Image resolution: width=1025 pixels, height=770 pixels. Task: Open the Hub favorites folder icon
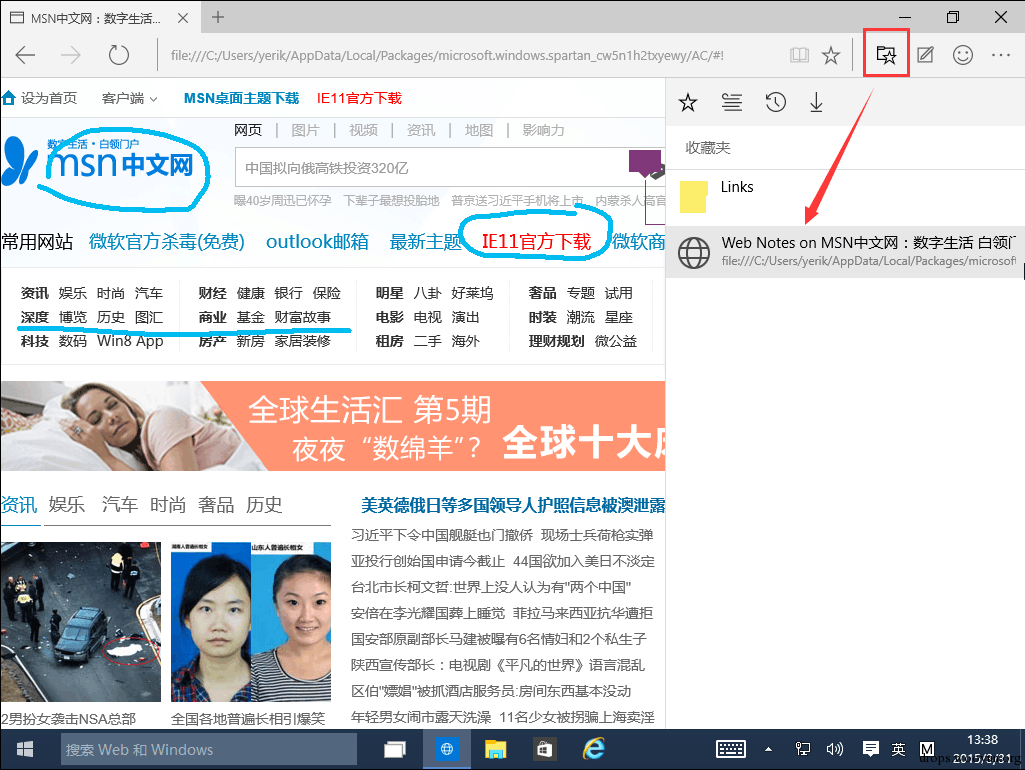point(886,55)
